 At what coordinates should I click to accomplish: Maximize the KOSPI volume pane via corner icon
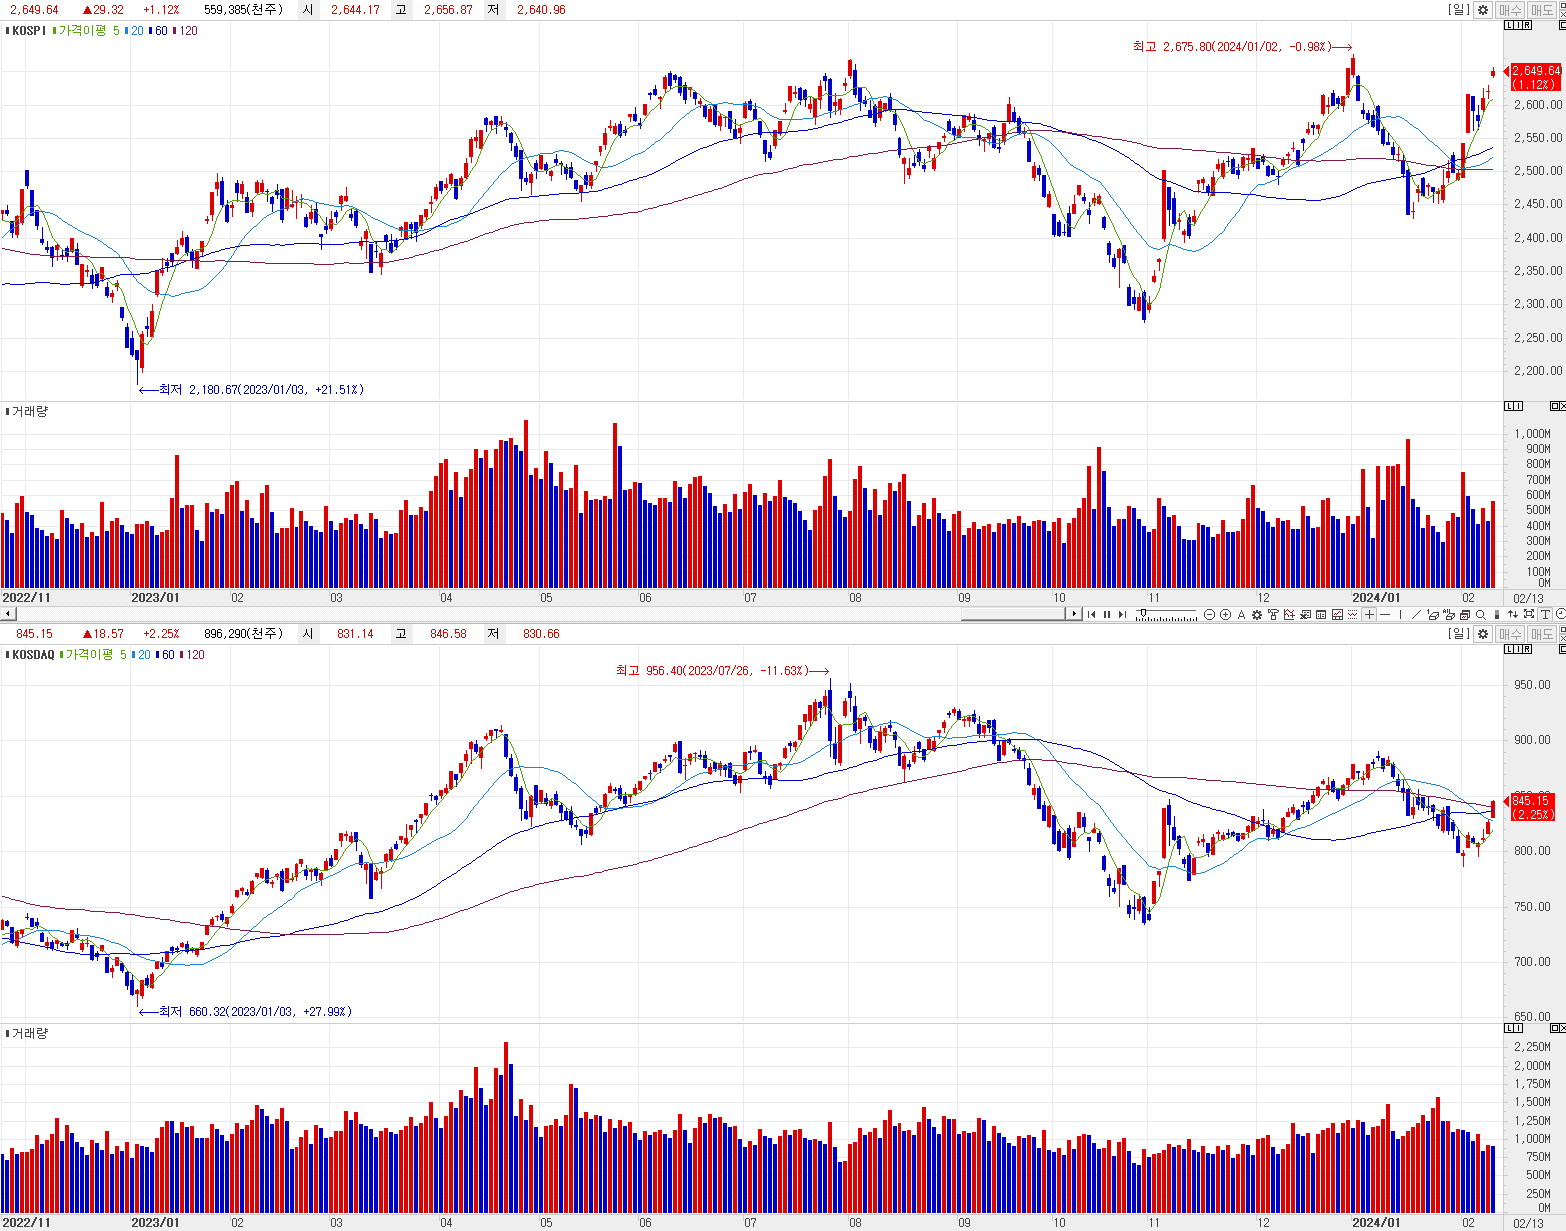click(x=1557, y=406)
